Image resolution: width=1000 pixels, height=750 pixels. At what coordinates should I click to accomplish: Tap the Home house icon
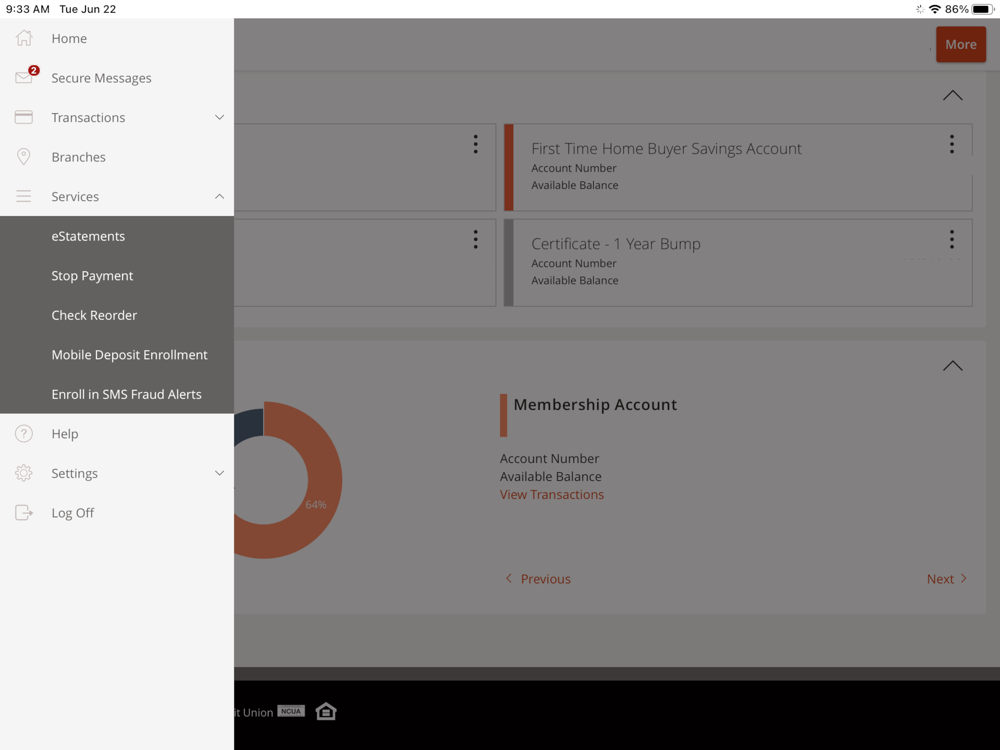[x=24, y=38]
